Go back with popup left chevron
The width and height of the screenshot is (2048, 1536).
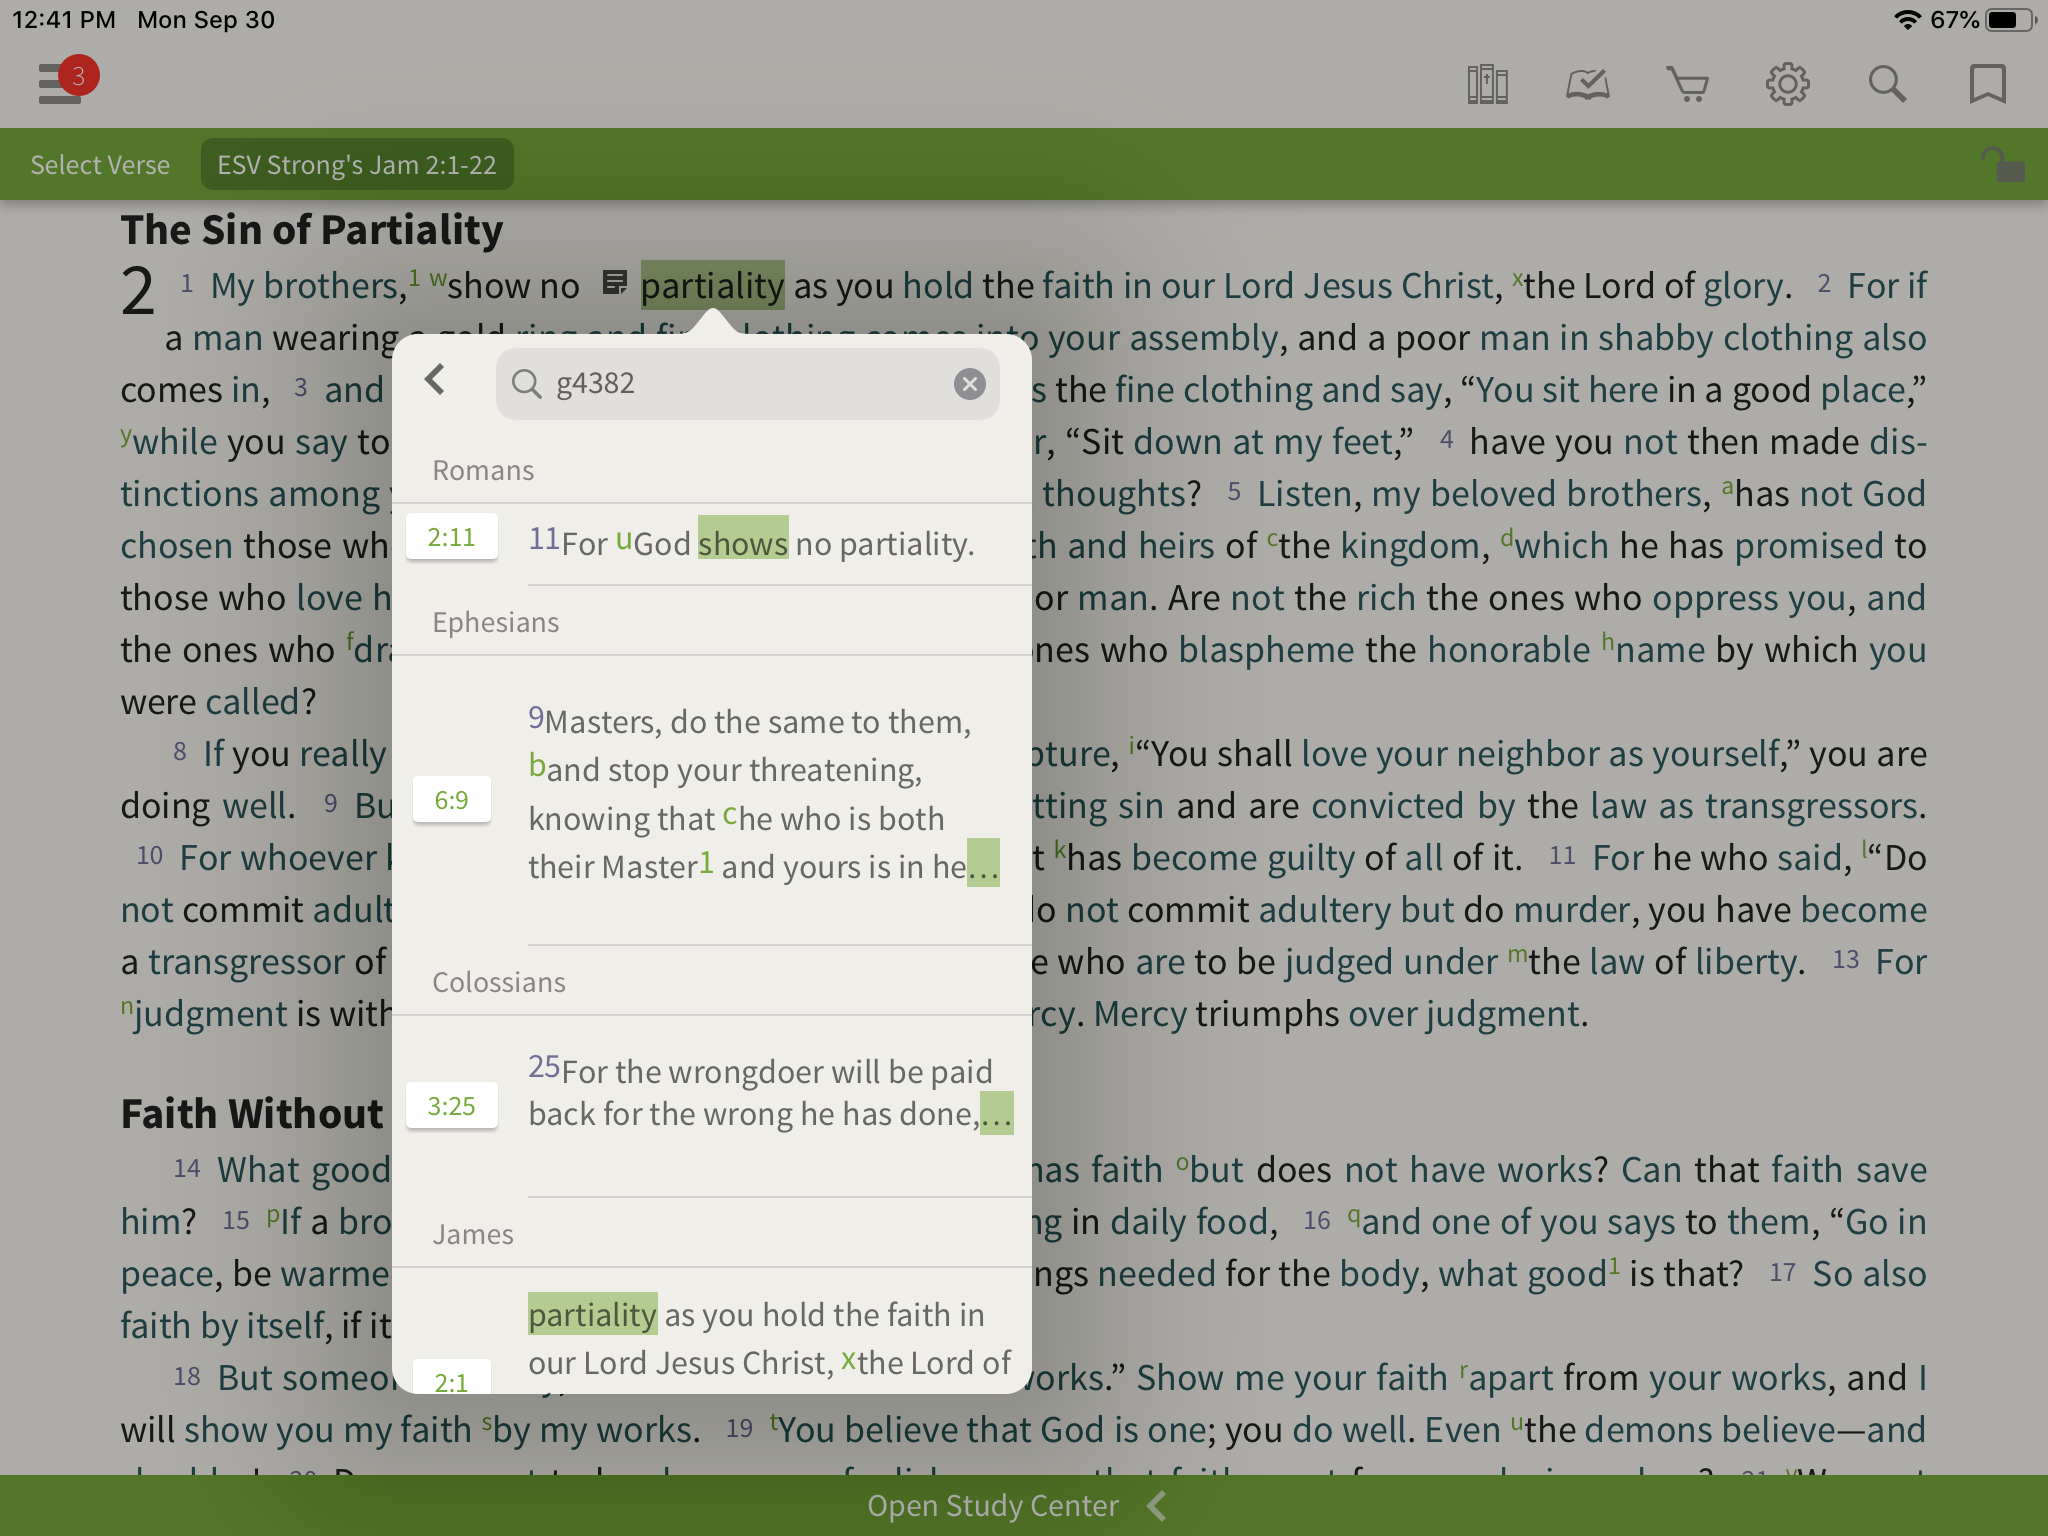click(x=435, y=380)
